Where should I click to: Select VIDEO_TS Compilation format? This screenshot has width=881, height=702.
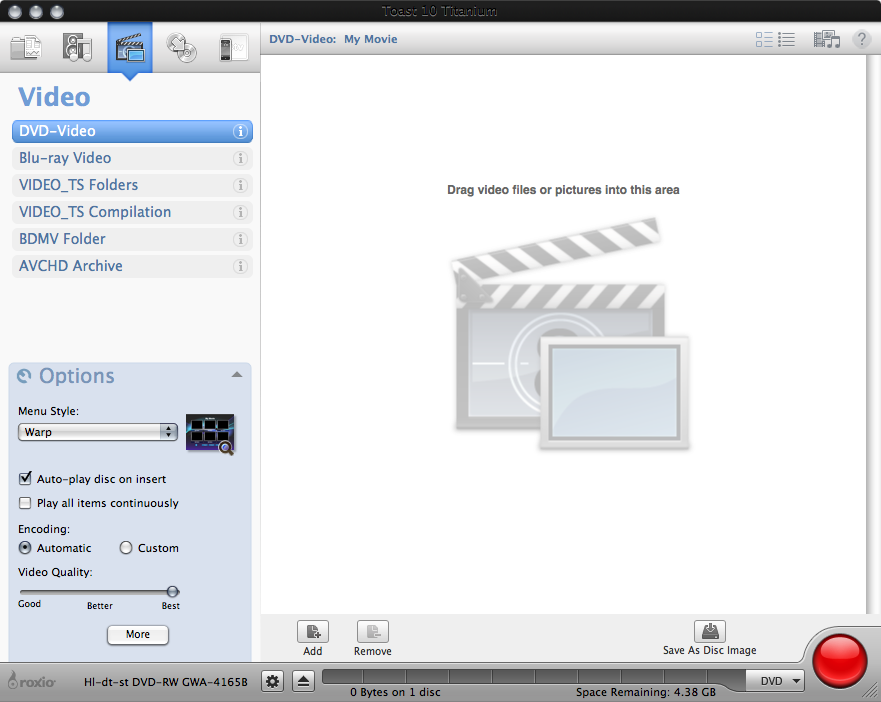[132, 212]
